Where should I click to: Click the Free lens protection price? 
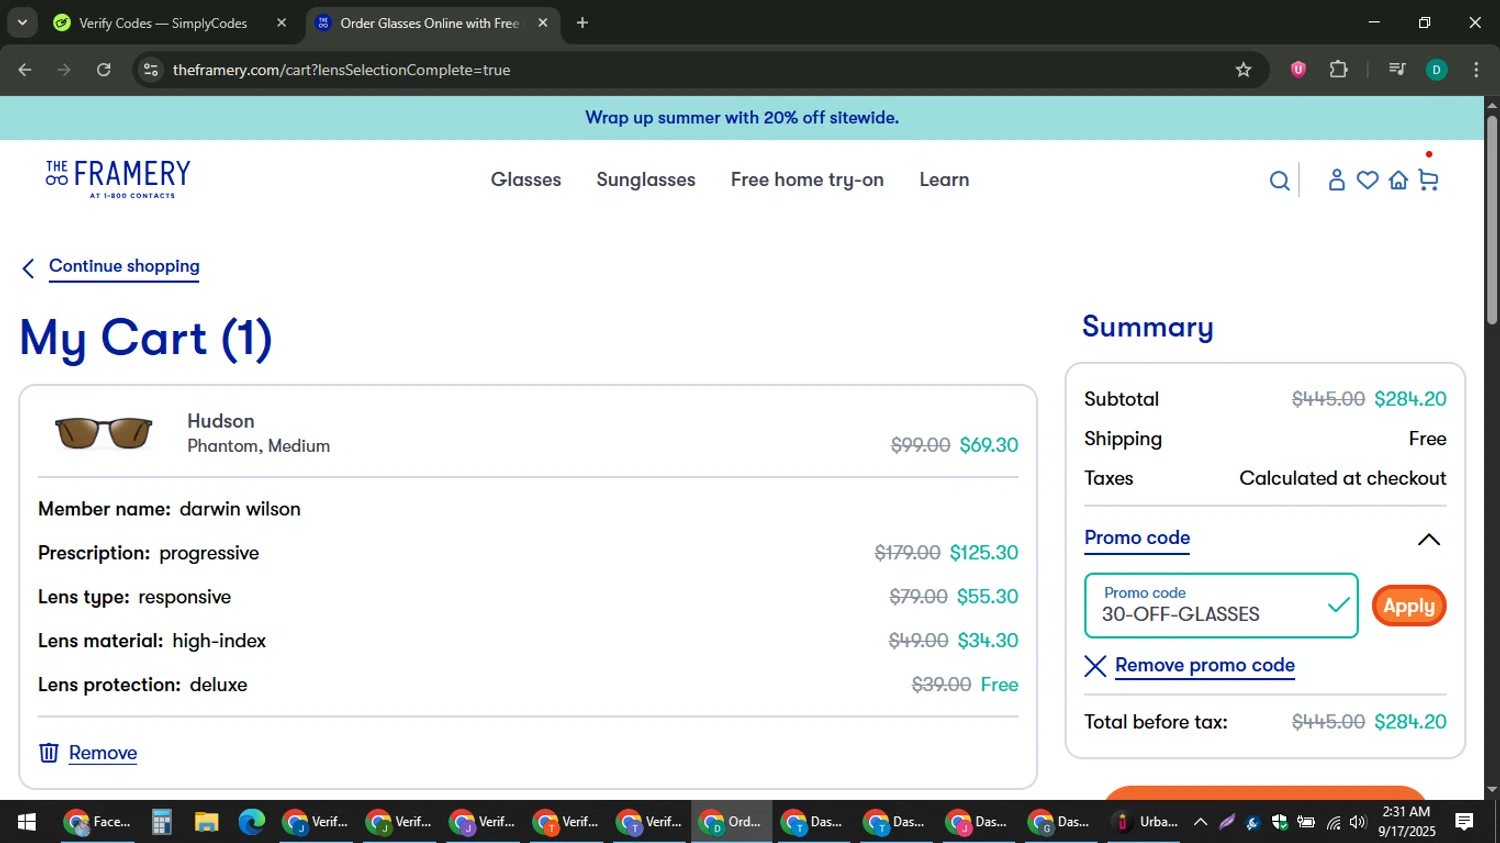999,685
